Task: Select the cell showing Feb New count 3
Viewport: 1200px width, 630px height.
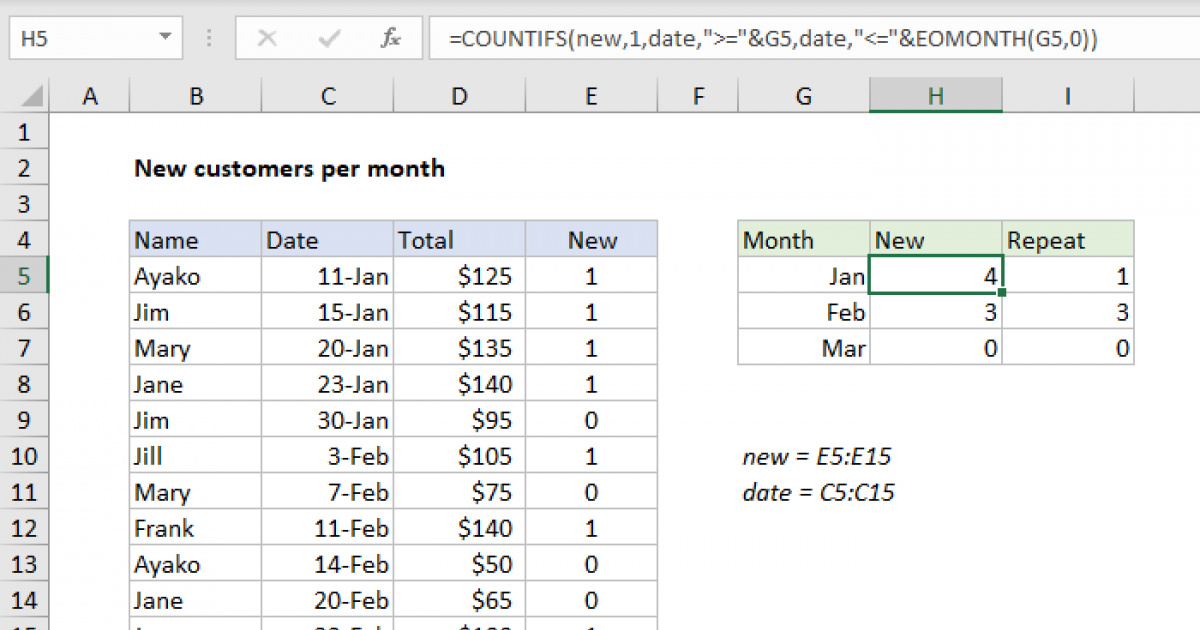Action: 935,311
